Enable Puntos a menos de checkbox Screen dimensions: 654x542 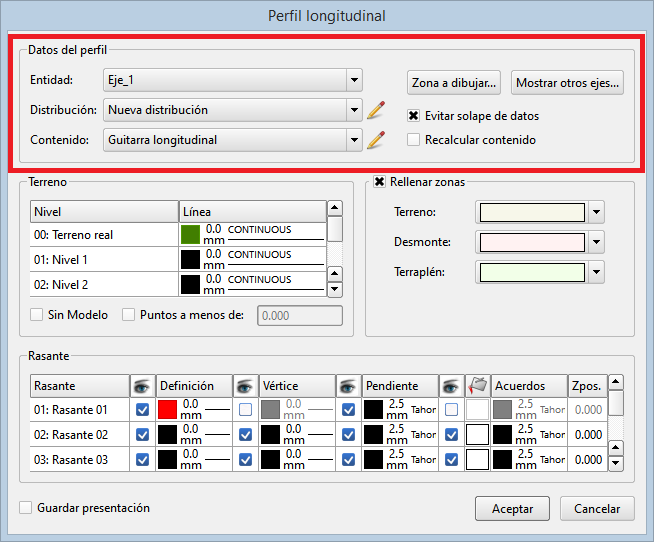pos(128,315)
